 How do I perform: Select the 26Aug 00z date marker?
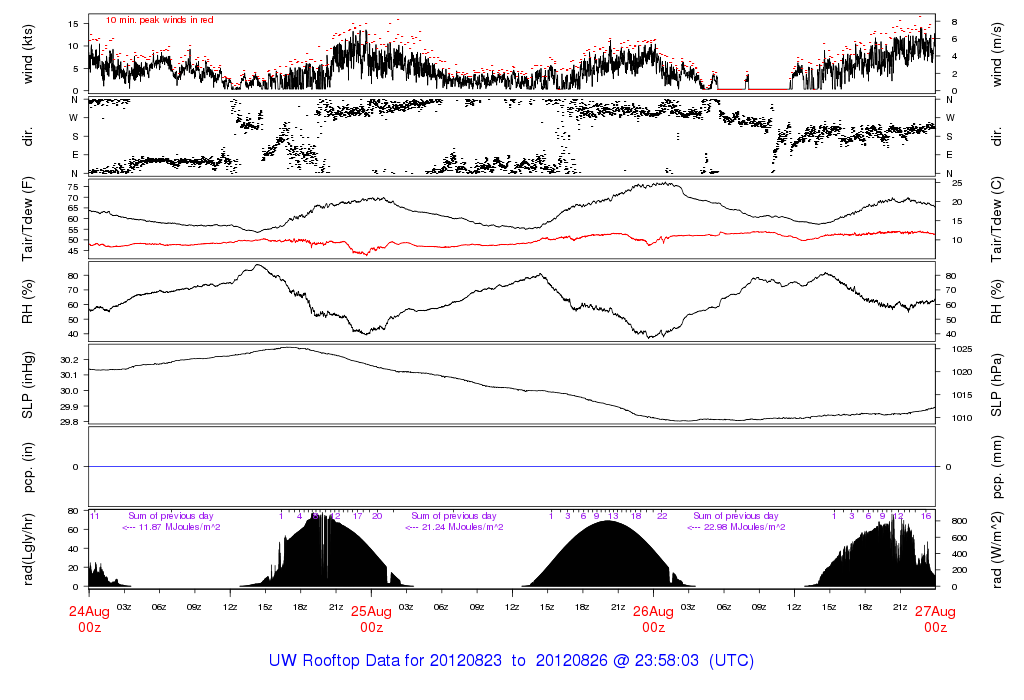653,619
